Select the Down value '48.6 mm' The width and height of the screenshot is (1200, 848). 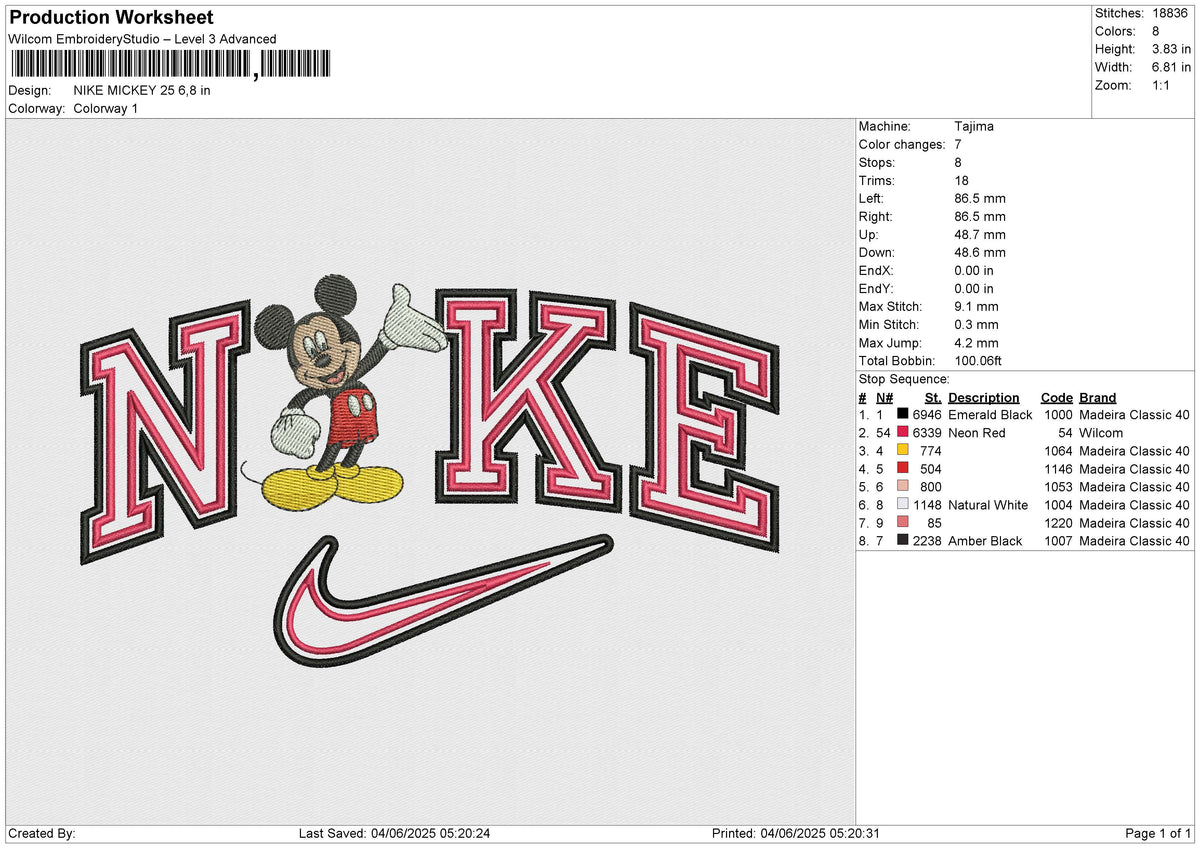tap(980, 253)
